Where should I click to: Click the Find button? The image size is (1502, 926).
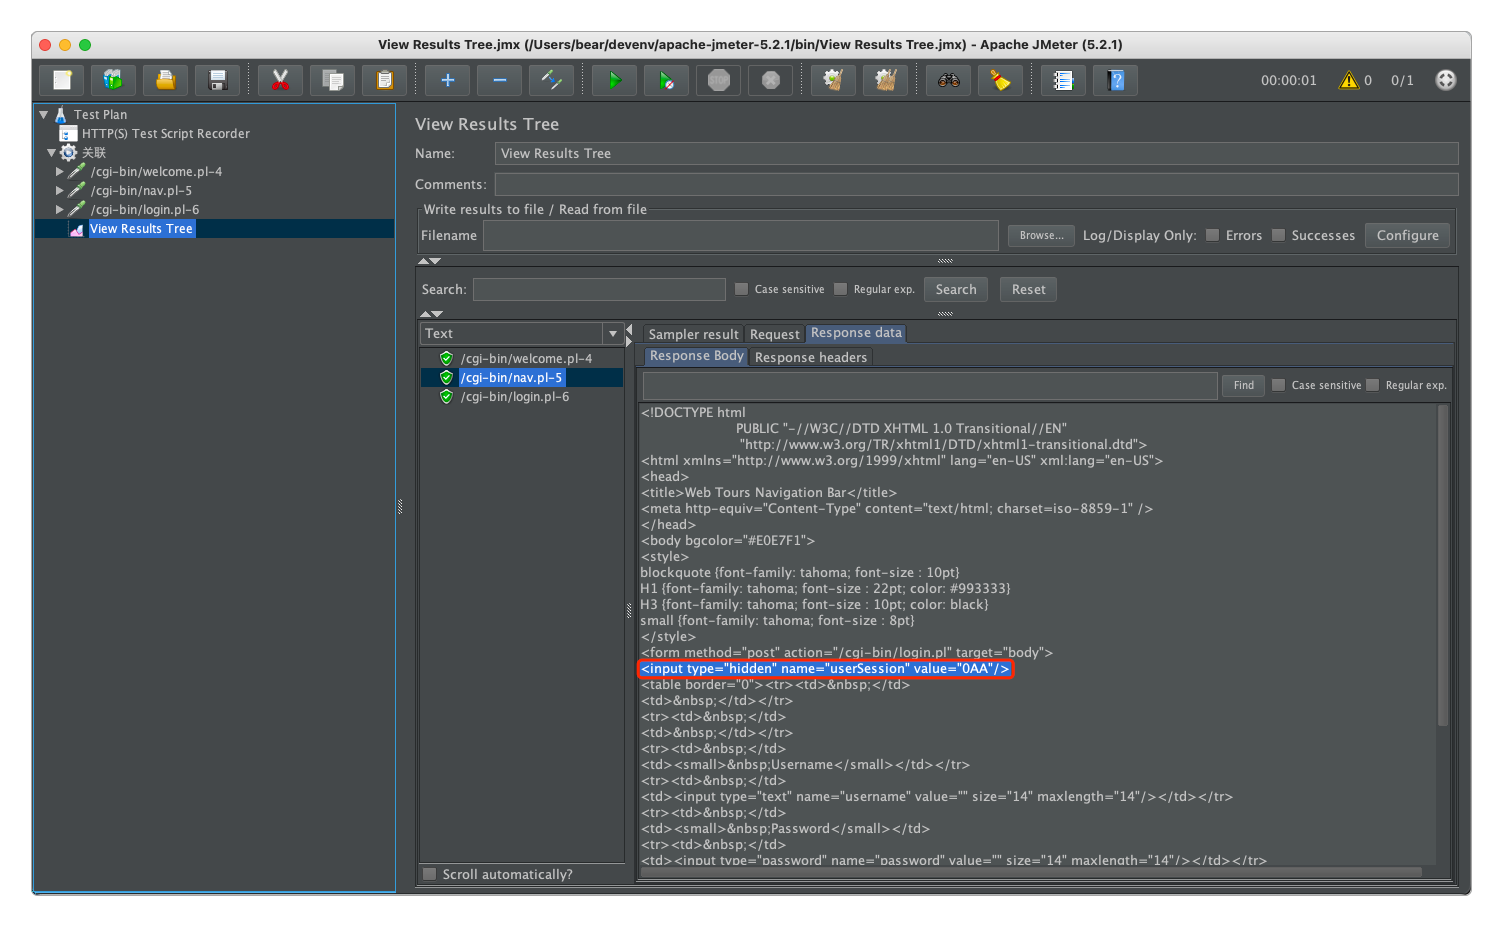(1243, 385)
